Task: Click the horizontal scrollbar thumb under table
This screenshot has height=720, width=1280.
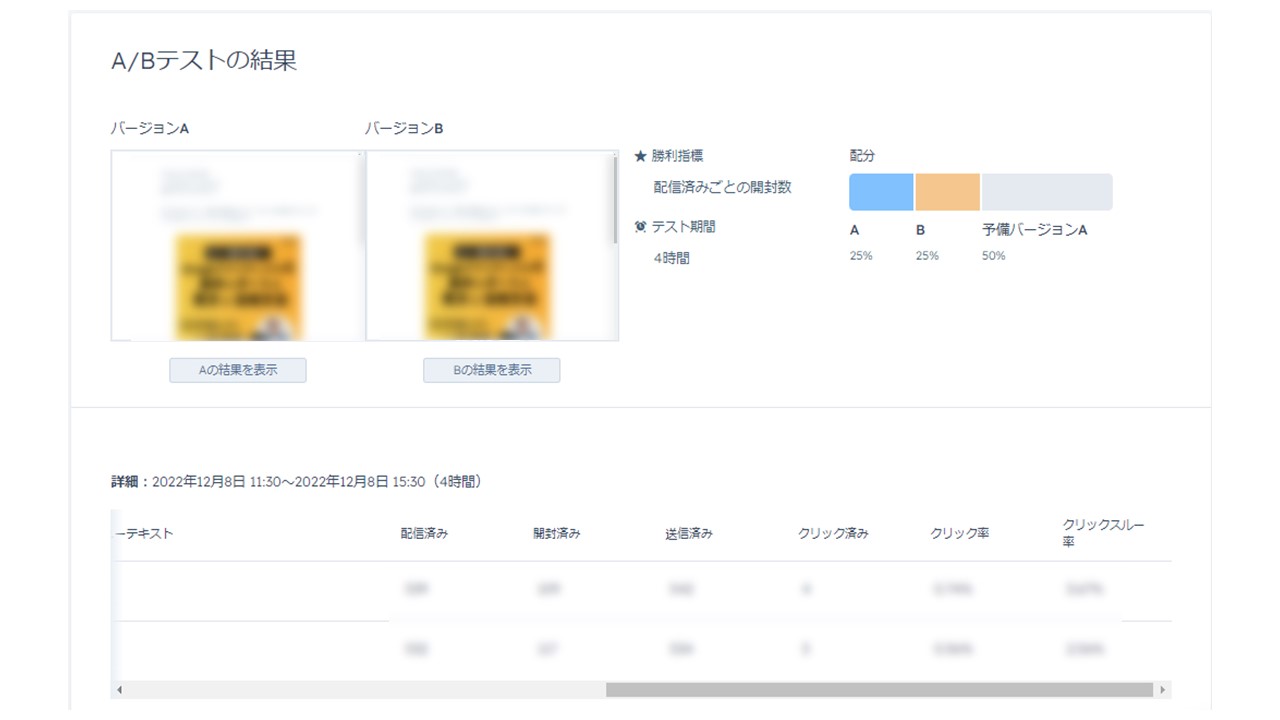Action: [879, 690]
